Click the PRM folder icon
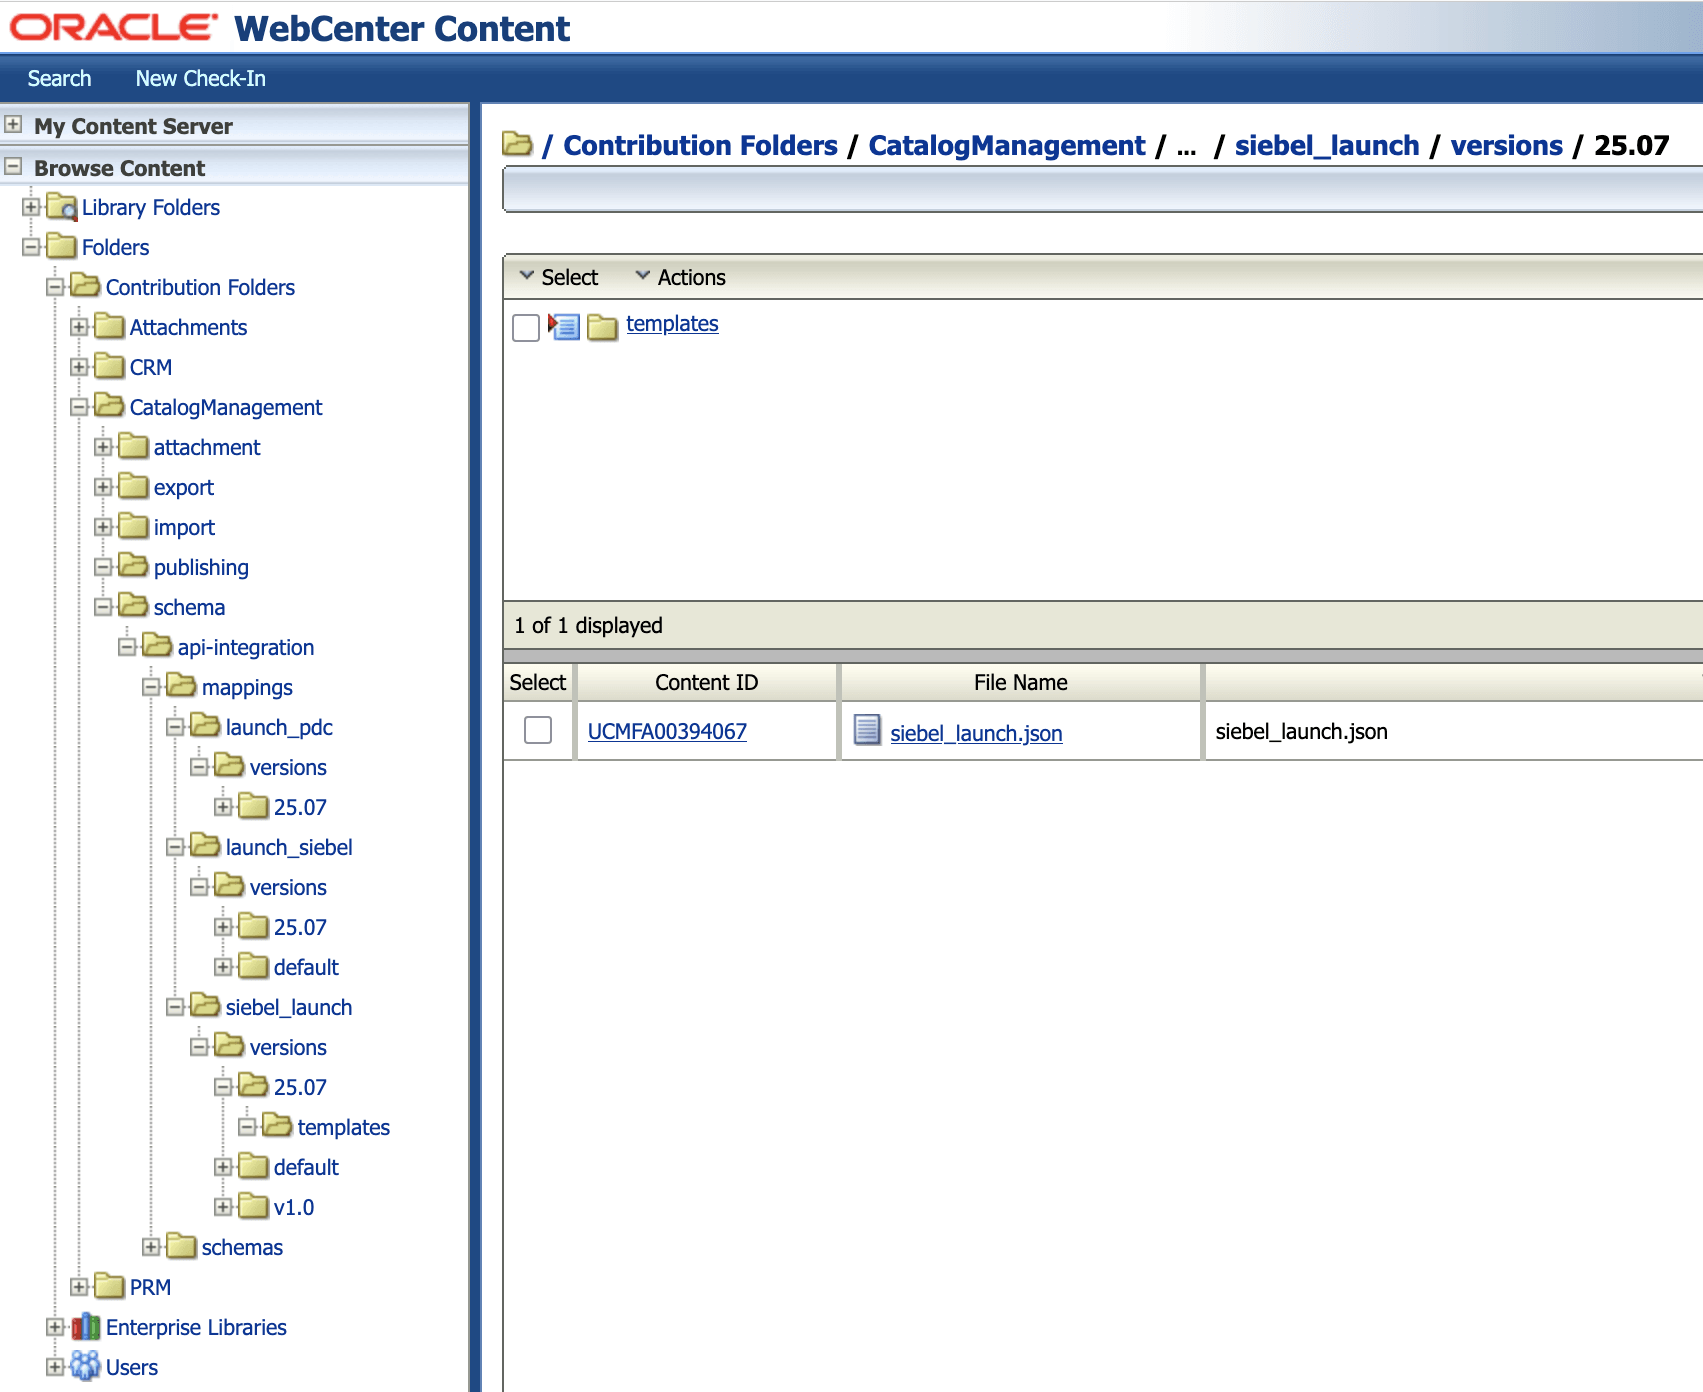1703x1392 pixels. (109, 1287)
